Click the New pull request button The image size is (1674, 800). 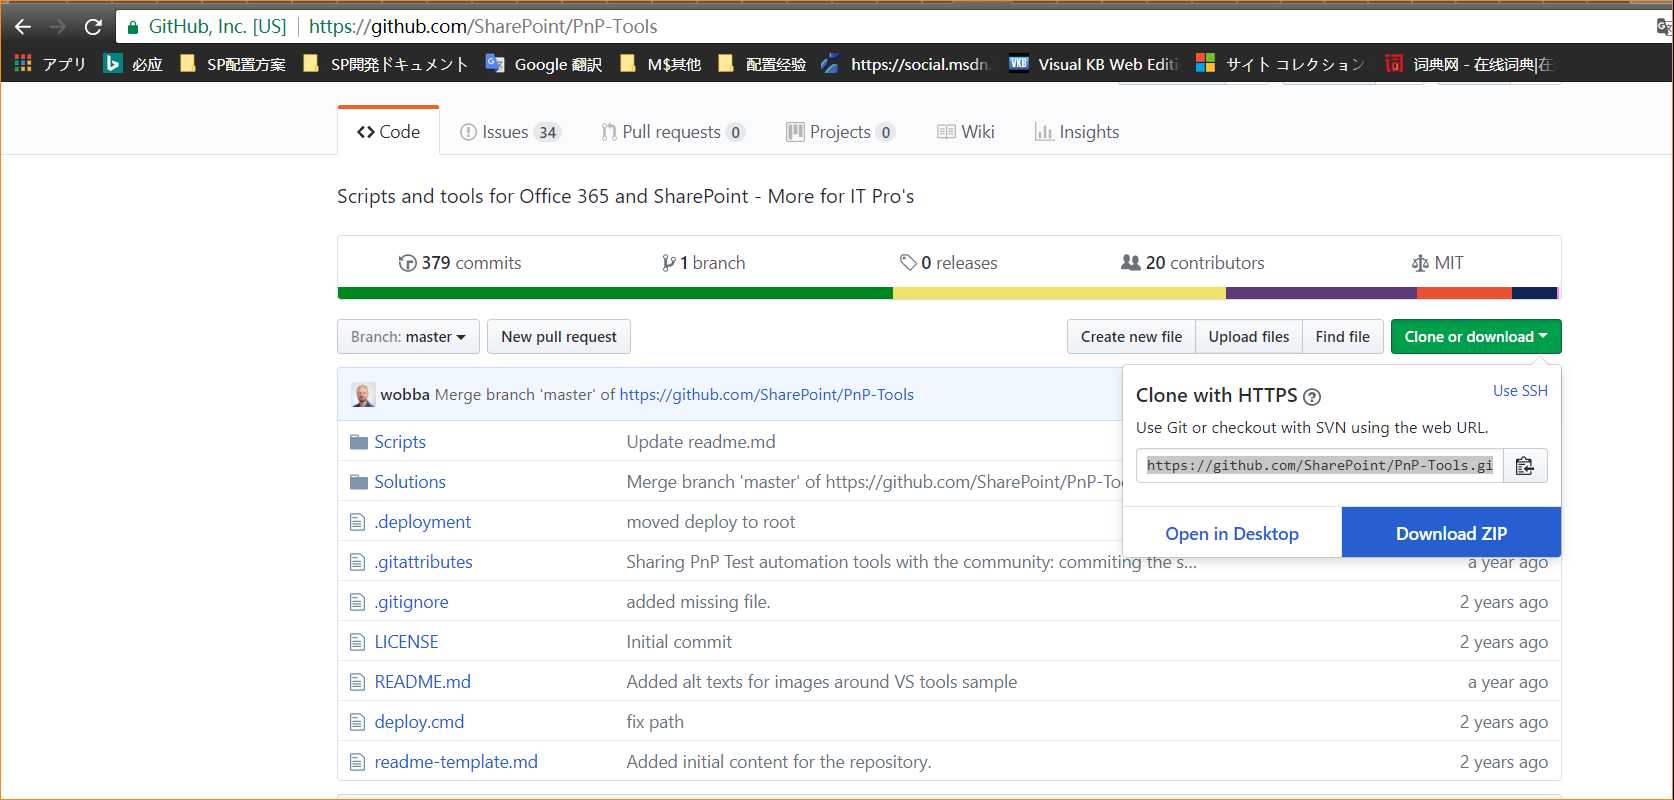coord(559,337)
